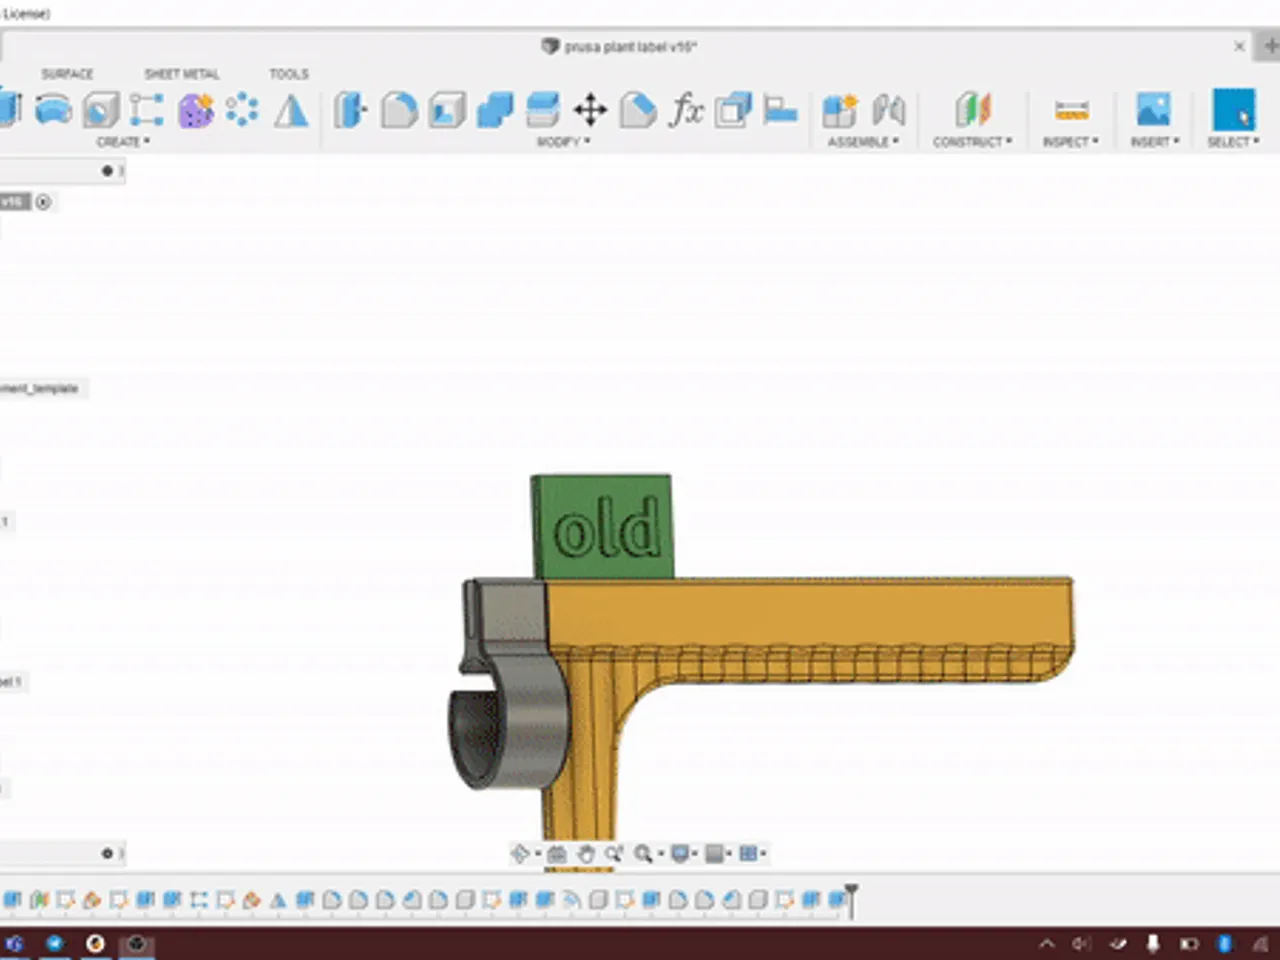Select the Fillet tool
The image size is (1280, 960).
[x=399, y=109]
